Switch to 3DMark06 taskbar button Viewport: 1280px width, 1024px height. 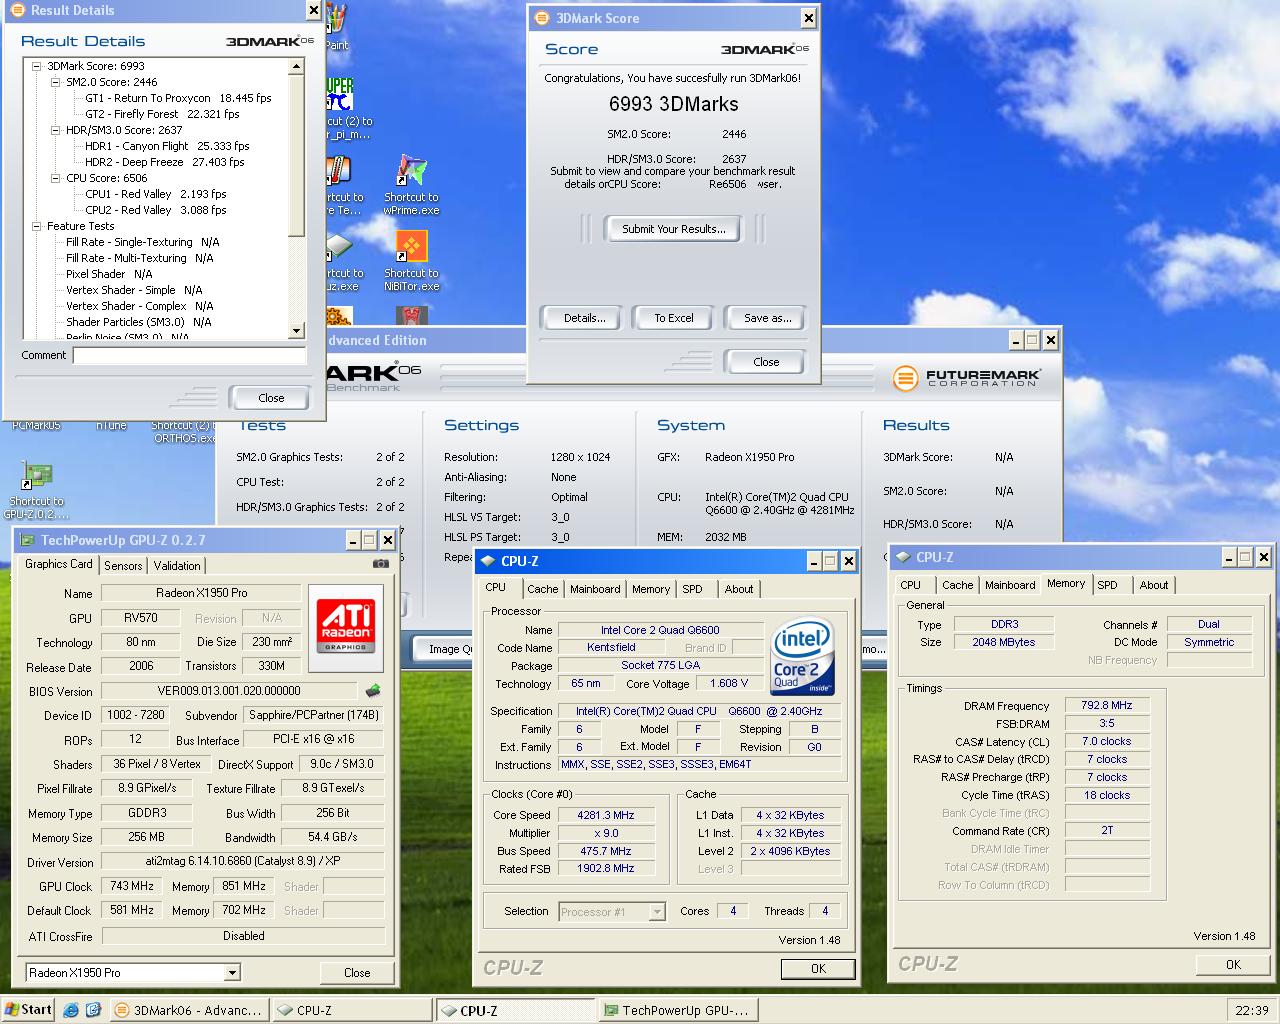click(188, 1010)
